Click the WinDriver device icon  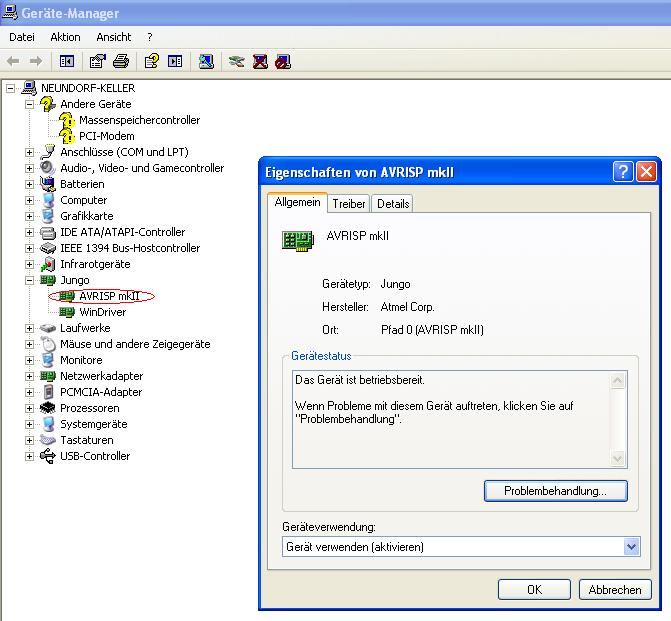(67, 312)
